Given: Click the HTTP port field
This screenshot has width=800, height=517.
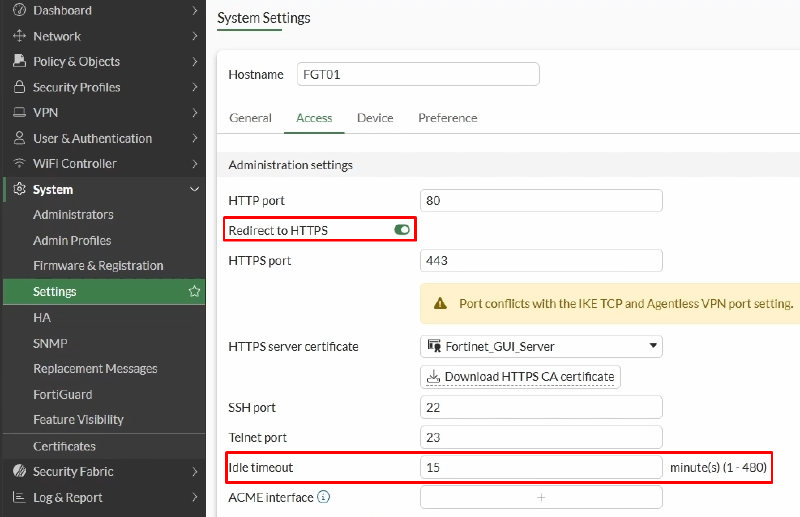Looking at the screenshot, I should [x=541, y=200].
